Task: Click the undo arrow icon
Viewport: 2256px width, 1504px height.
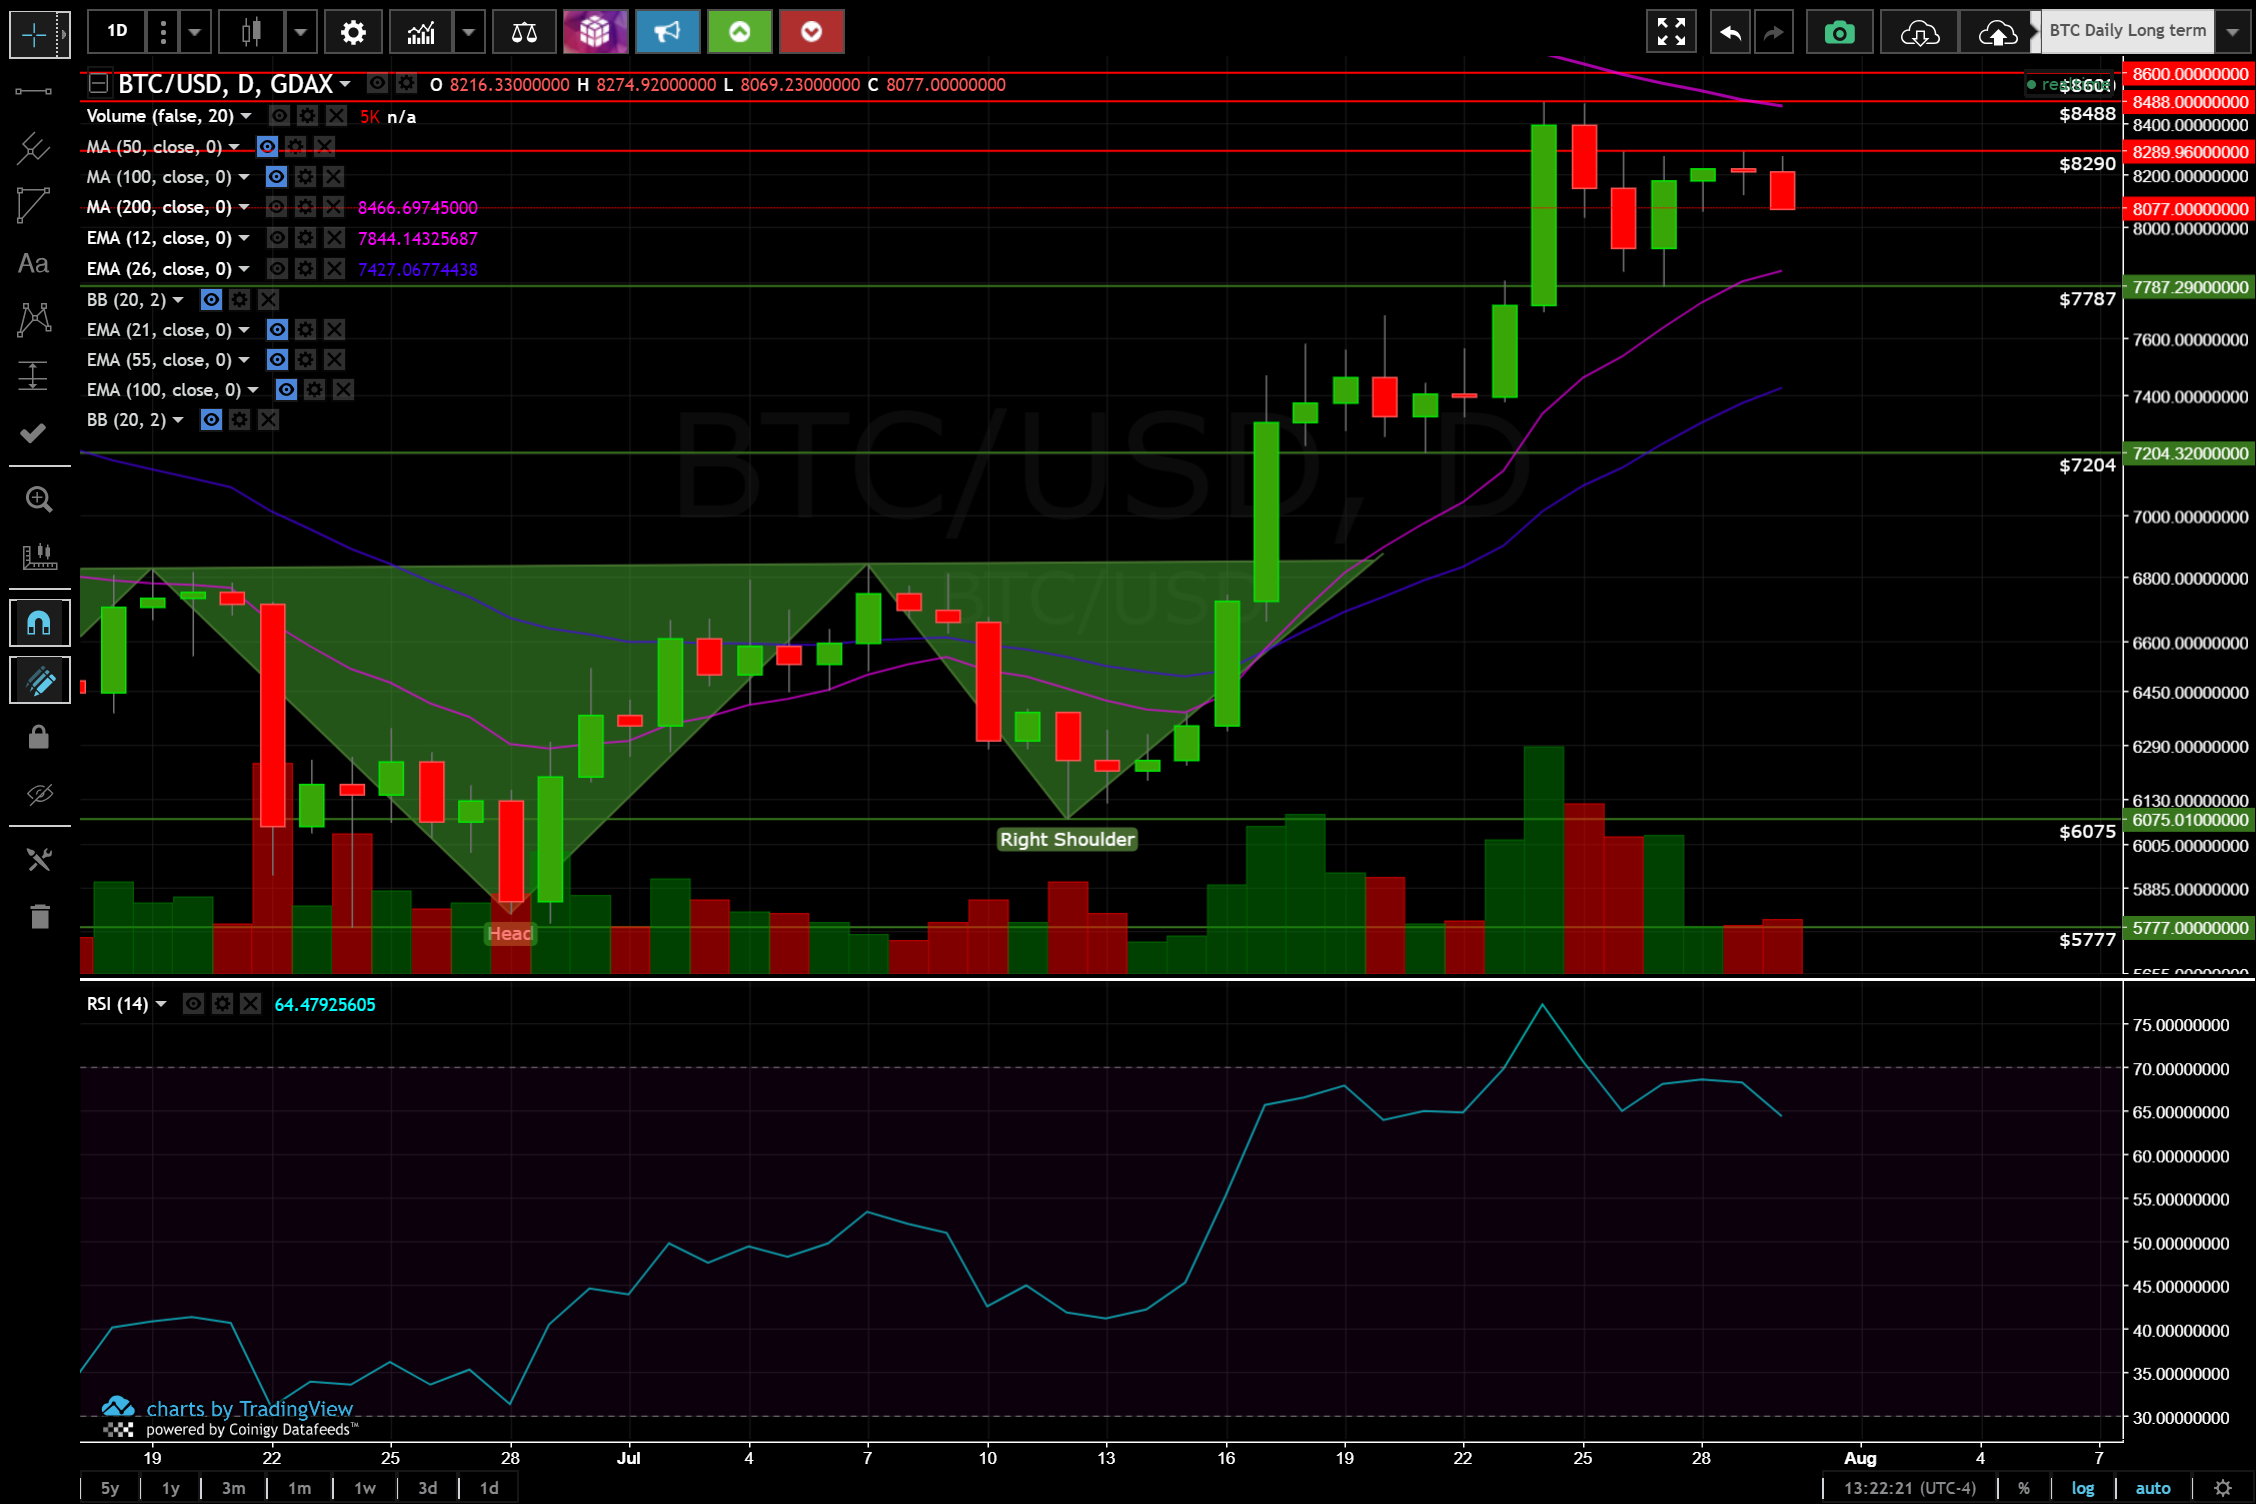Action: click(1730, 33)
